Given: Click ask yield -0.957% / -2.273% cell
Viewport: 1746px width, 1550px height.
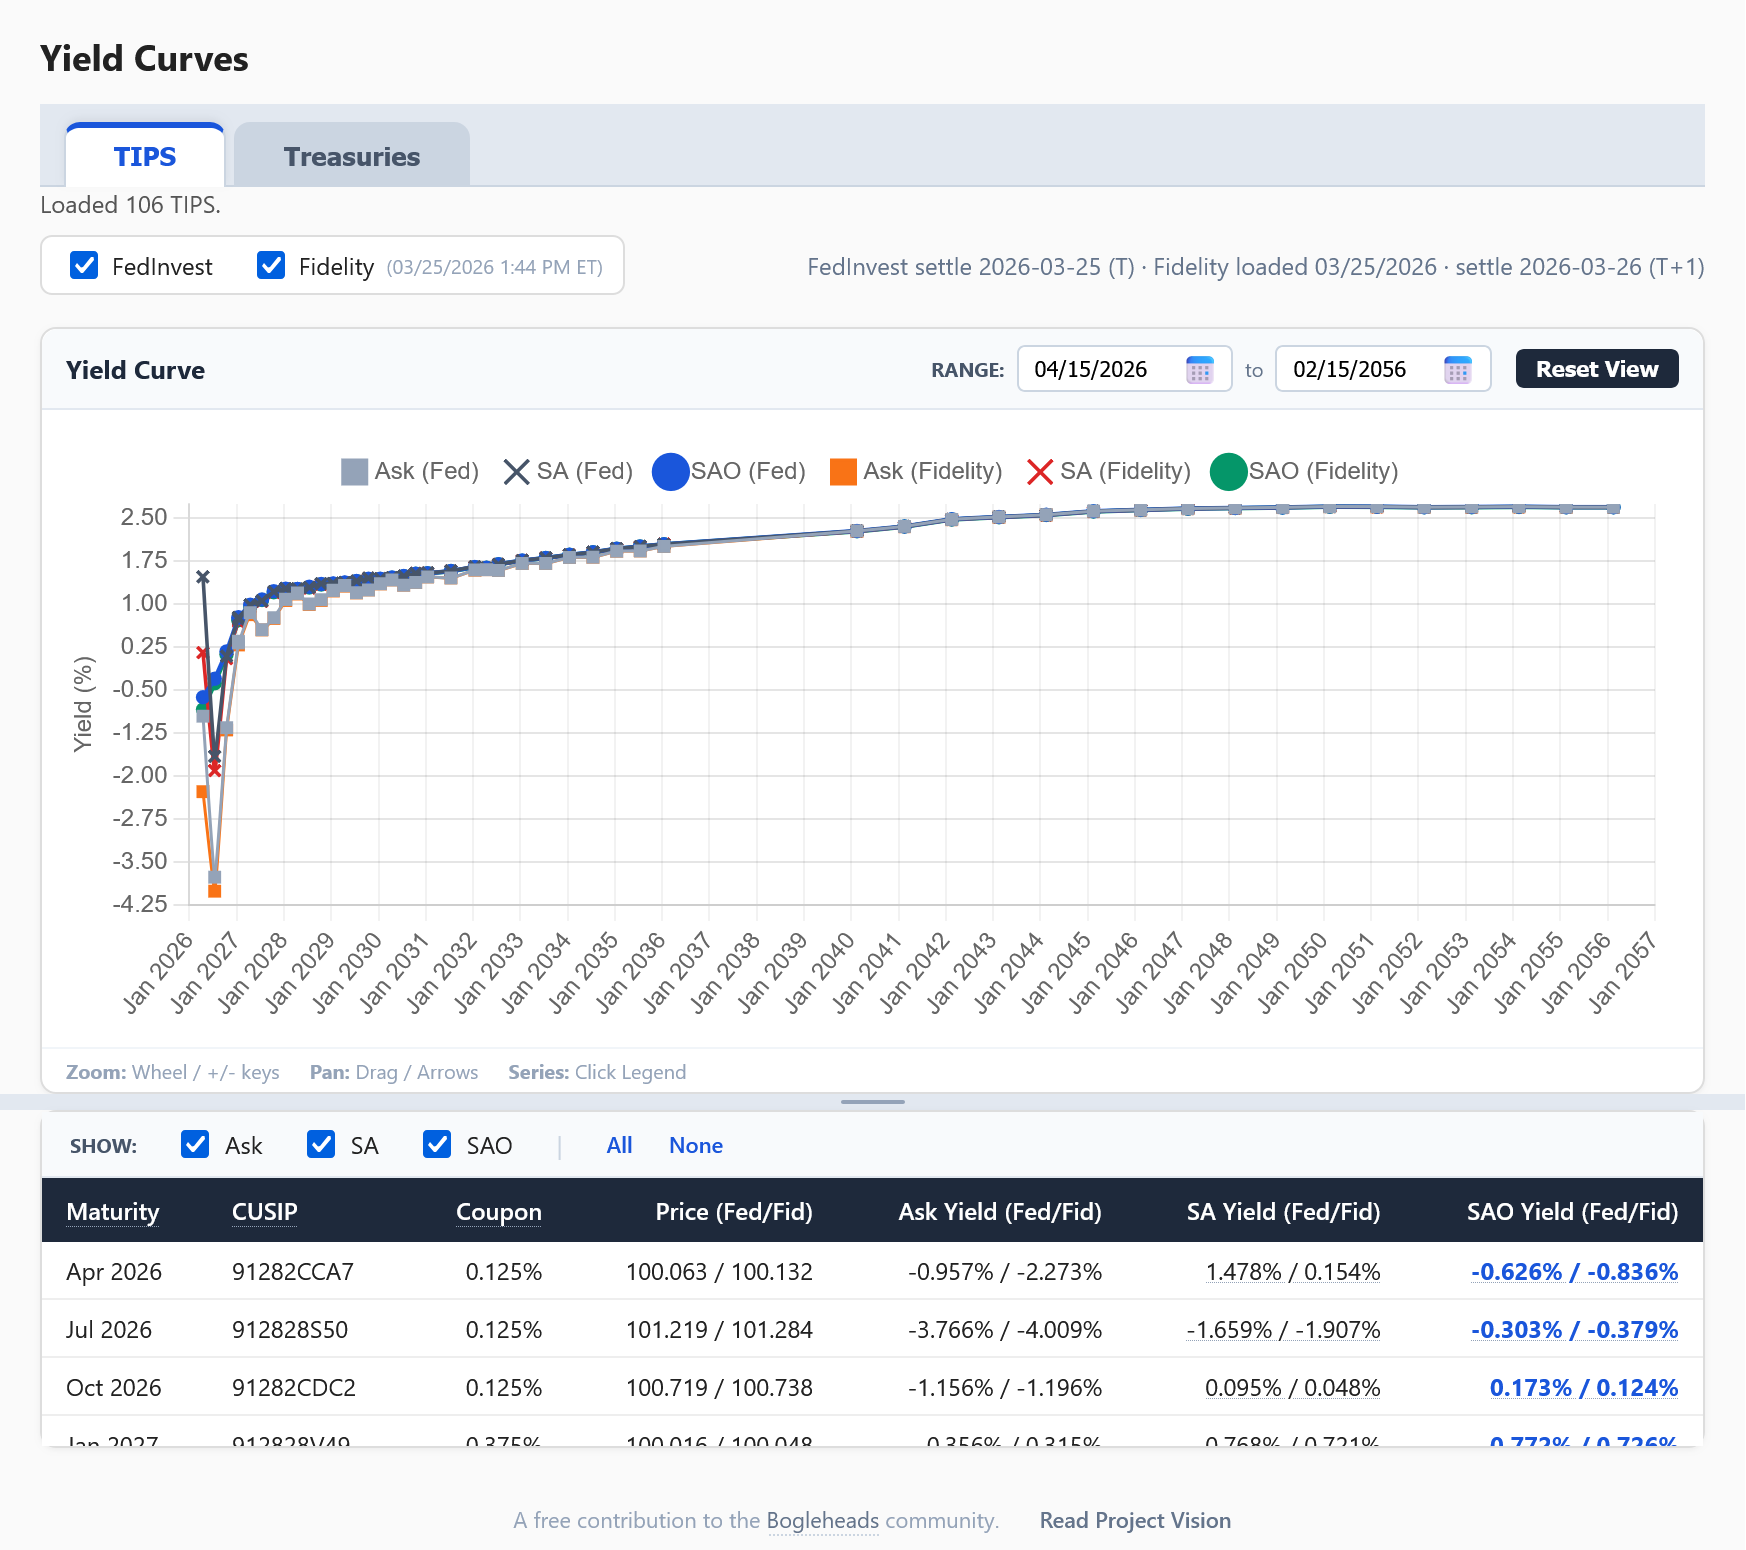Looking at the screenshot, I should coord(1005,1271).
